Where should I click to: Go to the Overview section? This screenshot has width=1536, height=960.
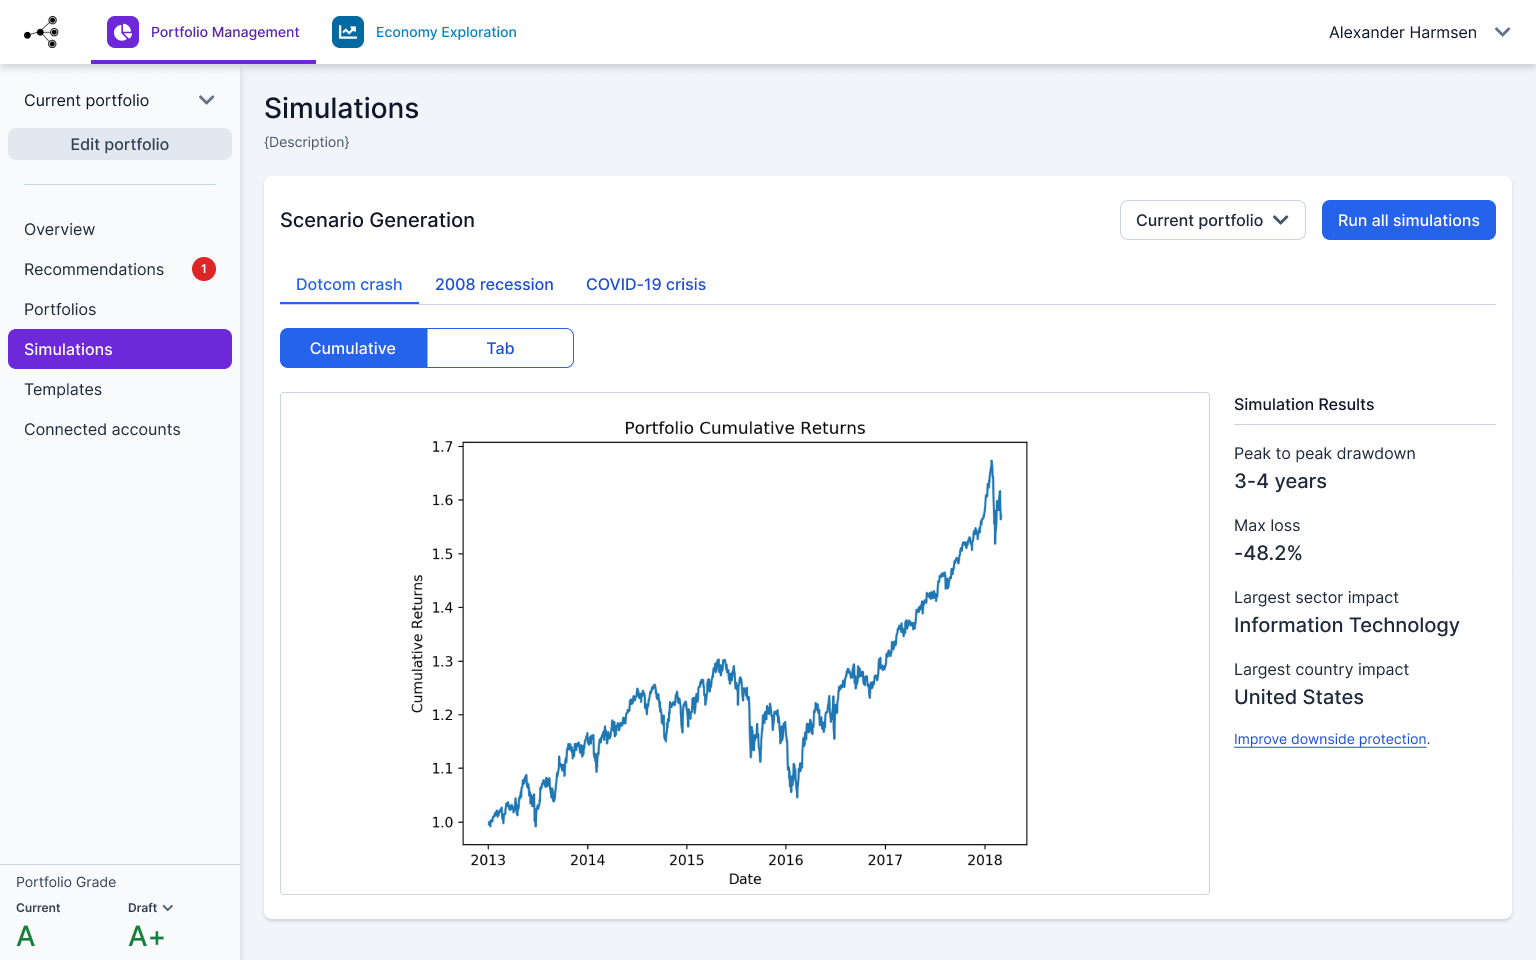pyautogui.click(x=59, y=229)
